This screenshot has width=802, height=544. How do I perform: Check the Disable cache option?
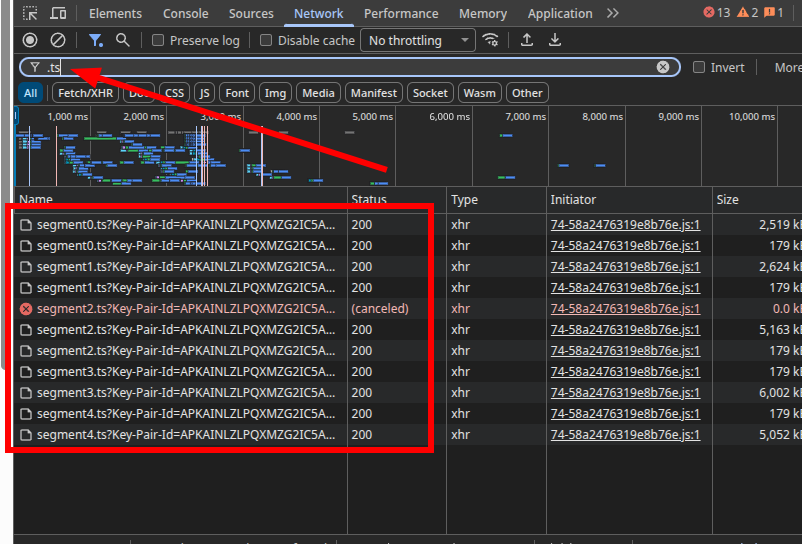tap(266, 41)
